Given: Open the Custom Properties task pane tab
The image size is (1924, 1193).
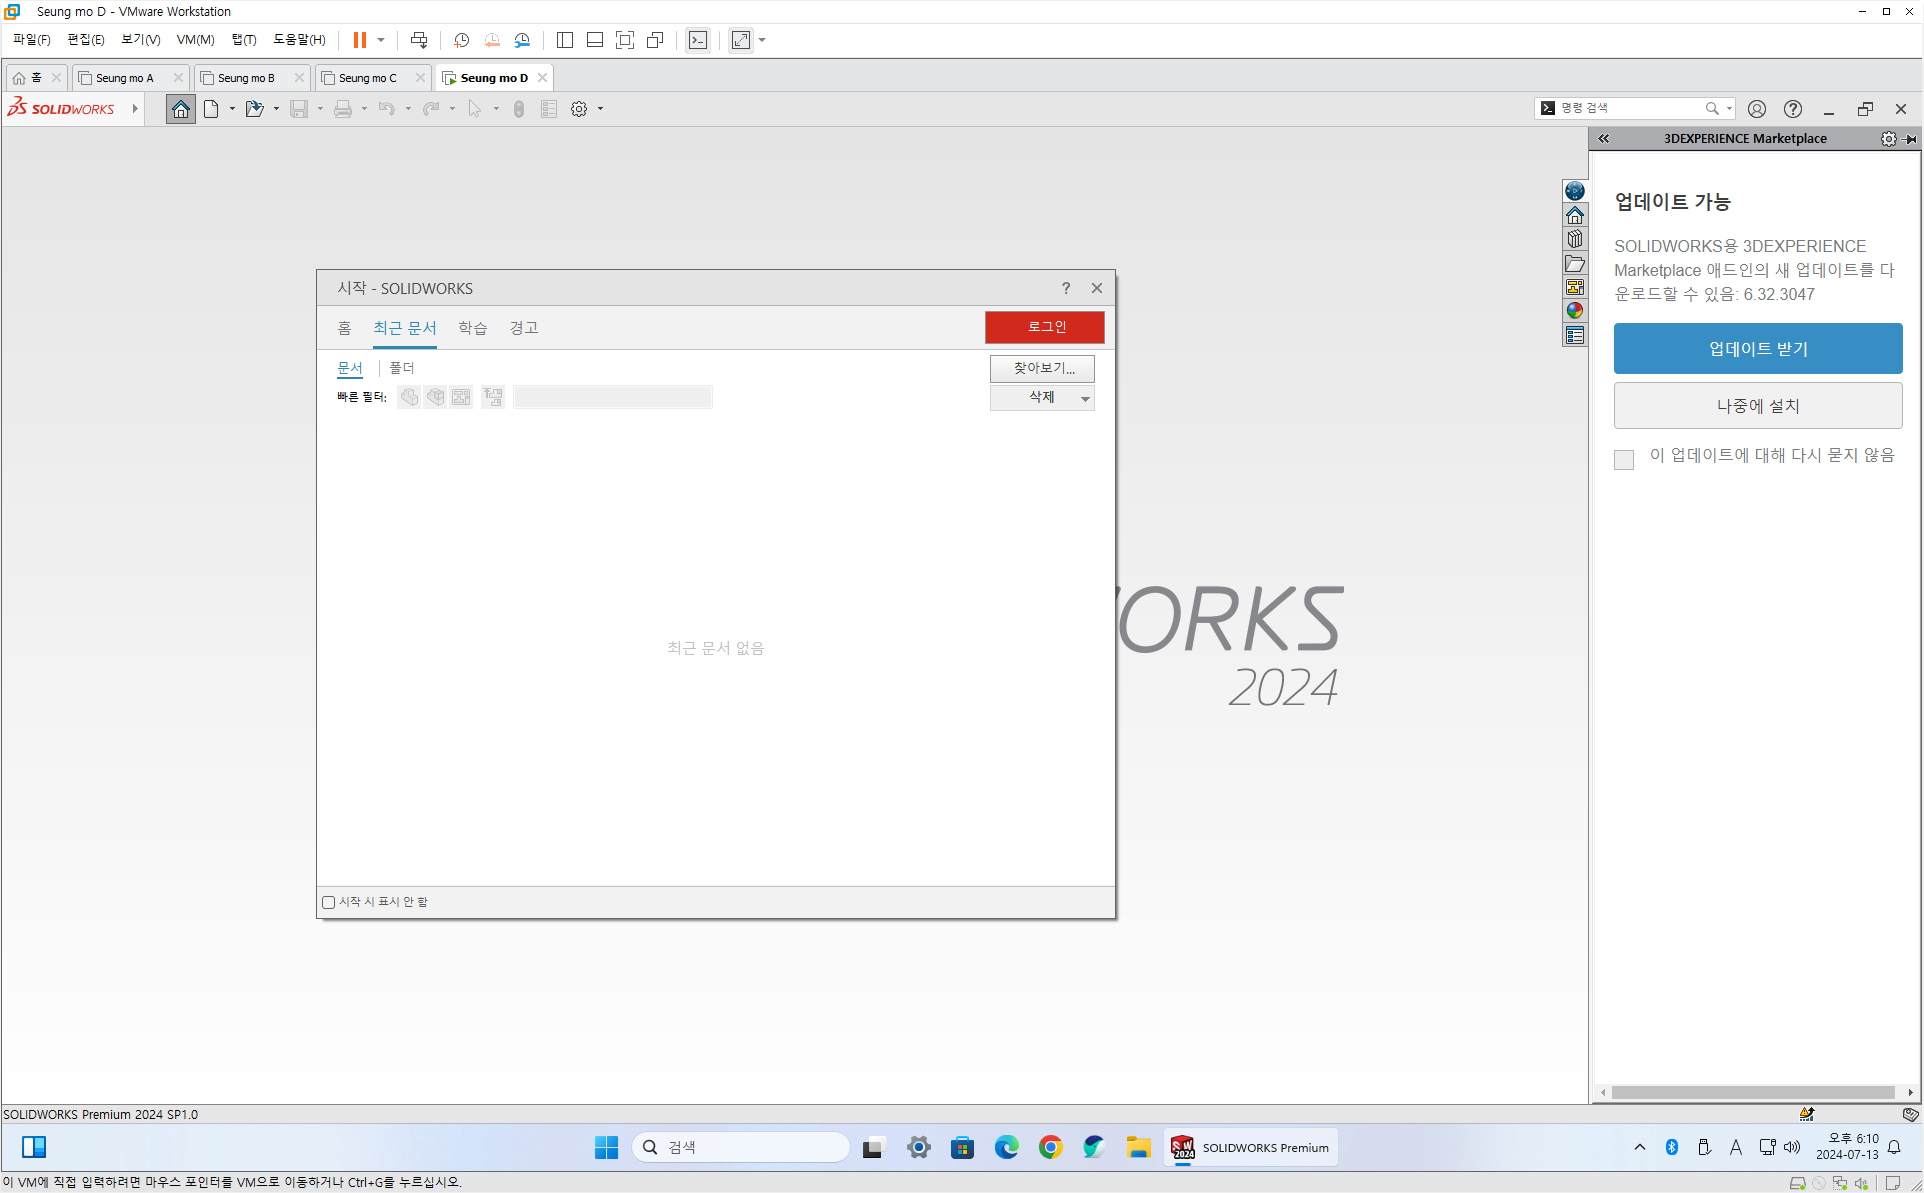Looking at the screenshot, I should tap(1575, 336).
